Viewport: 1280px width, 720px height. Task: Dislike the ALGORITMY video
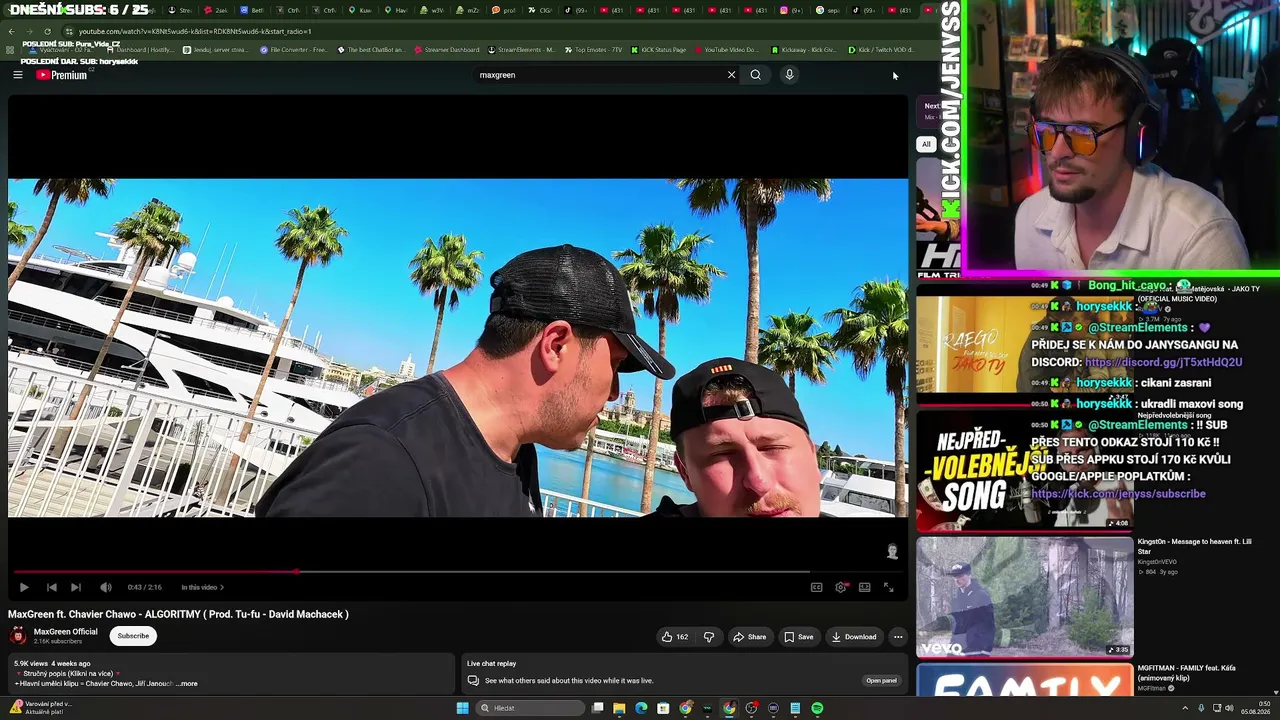[709, 637]
